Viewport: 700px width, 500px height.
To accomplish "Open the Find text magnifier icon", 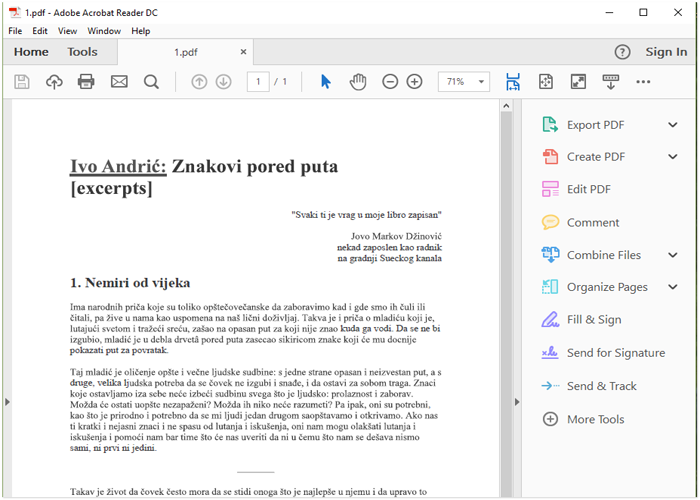I will pos(151,82).
